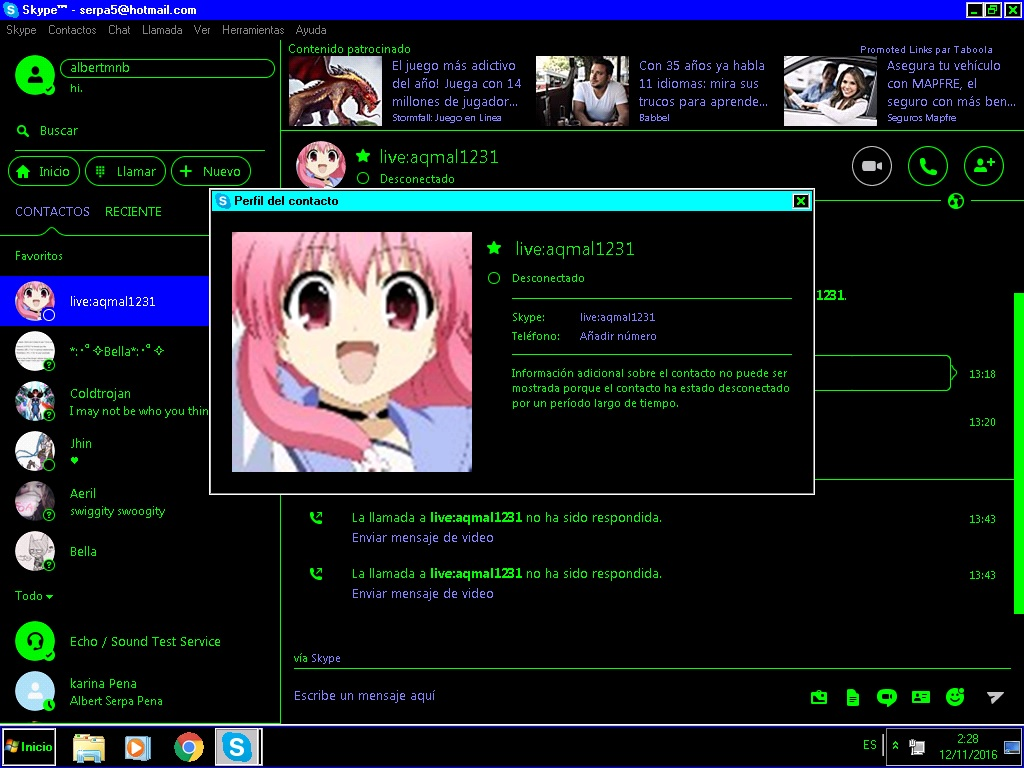Show hidden system tray icons
The width and height of the screenshot is (1024, 768).
tap(895, 745)
